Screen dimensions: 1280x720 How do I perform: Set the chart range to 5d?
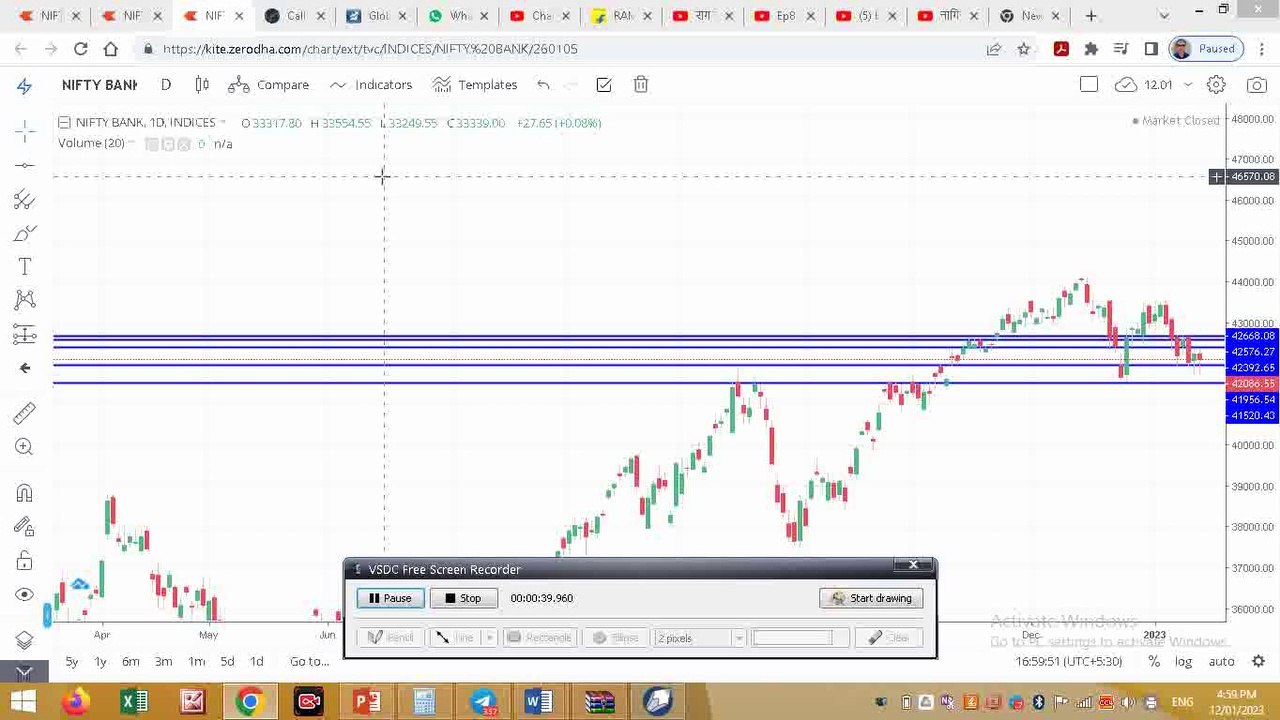[x=227, y=662]
